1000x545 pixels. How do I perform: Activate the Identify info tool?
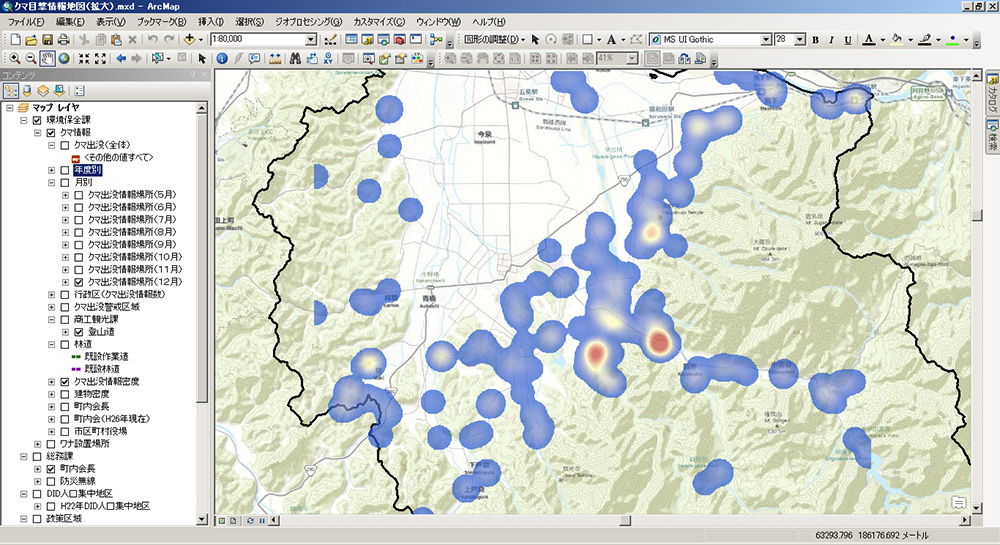tap(221, 58)
